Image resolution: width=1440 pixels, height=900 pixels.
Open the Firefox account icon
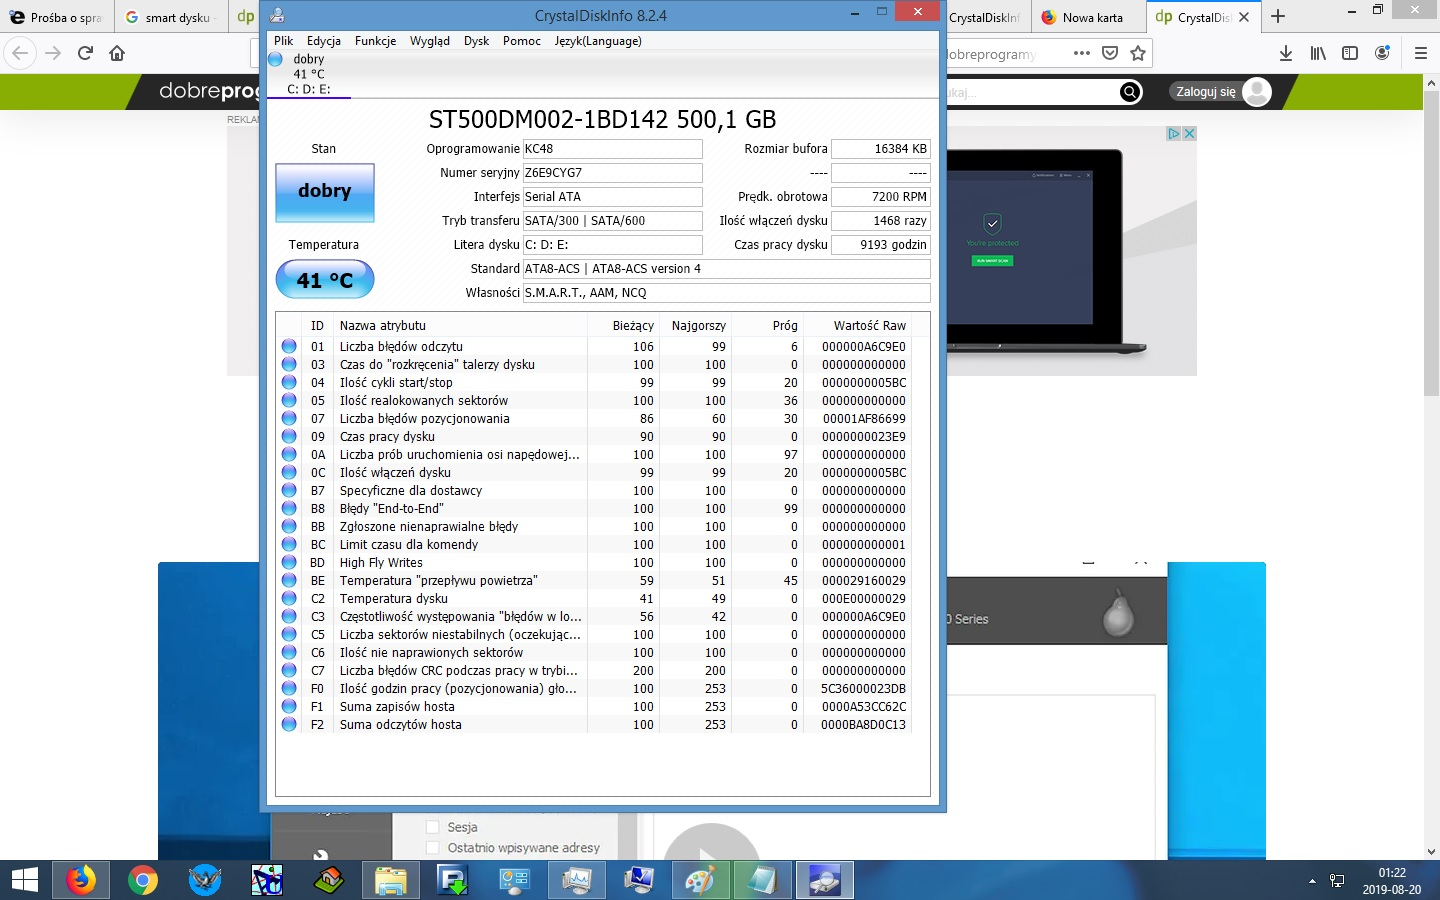point(1382,53)
